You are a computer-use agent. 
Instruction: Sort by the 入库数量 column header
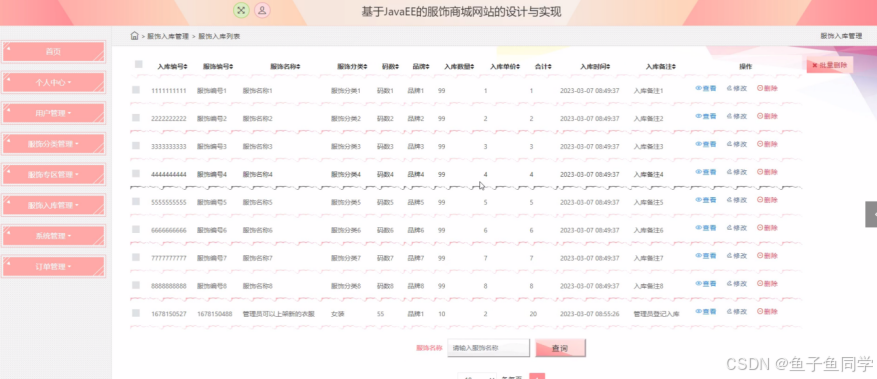click(459, 67)
